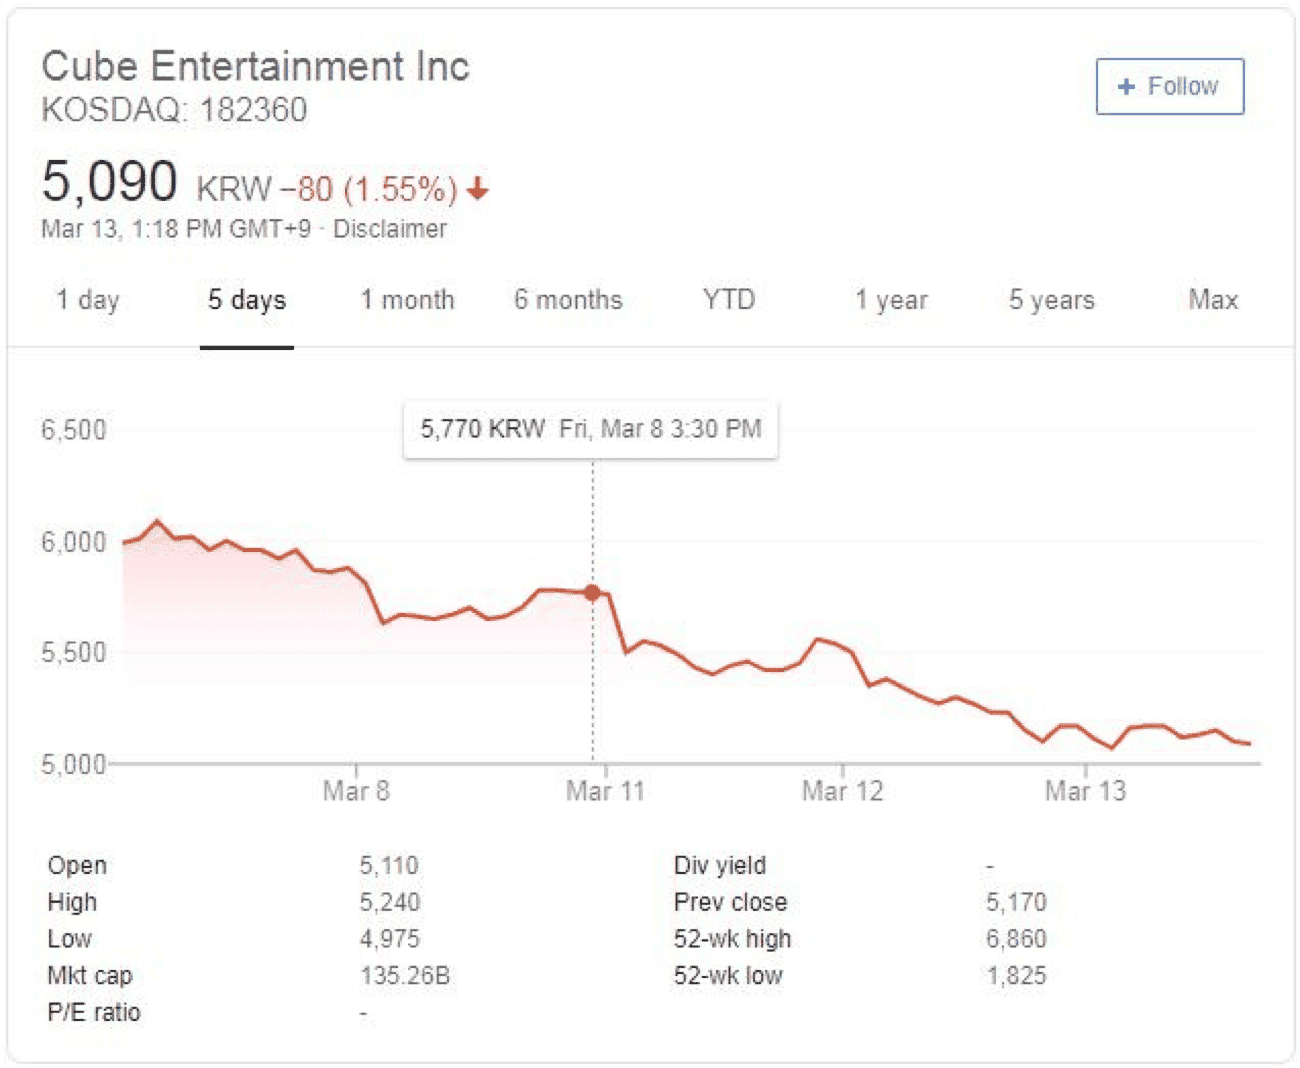Select the 1 day tab
This screenshot has width=1300, height=1068.
pyautogui.click(x=88, y=300)
